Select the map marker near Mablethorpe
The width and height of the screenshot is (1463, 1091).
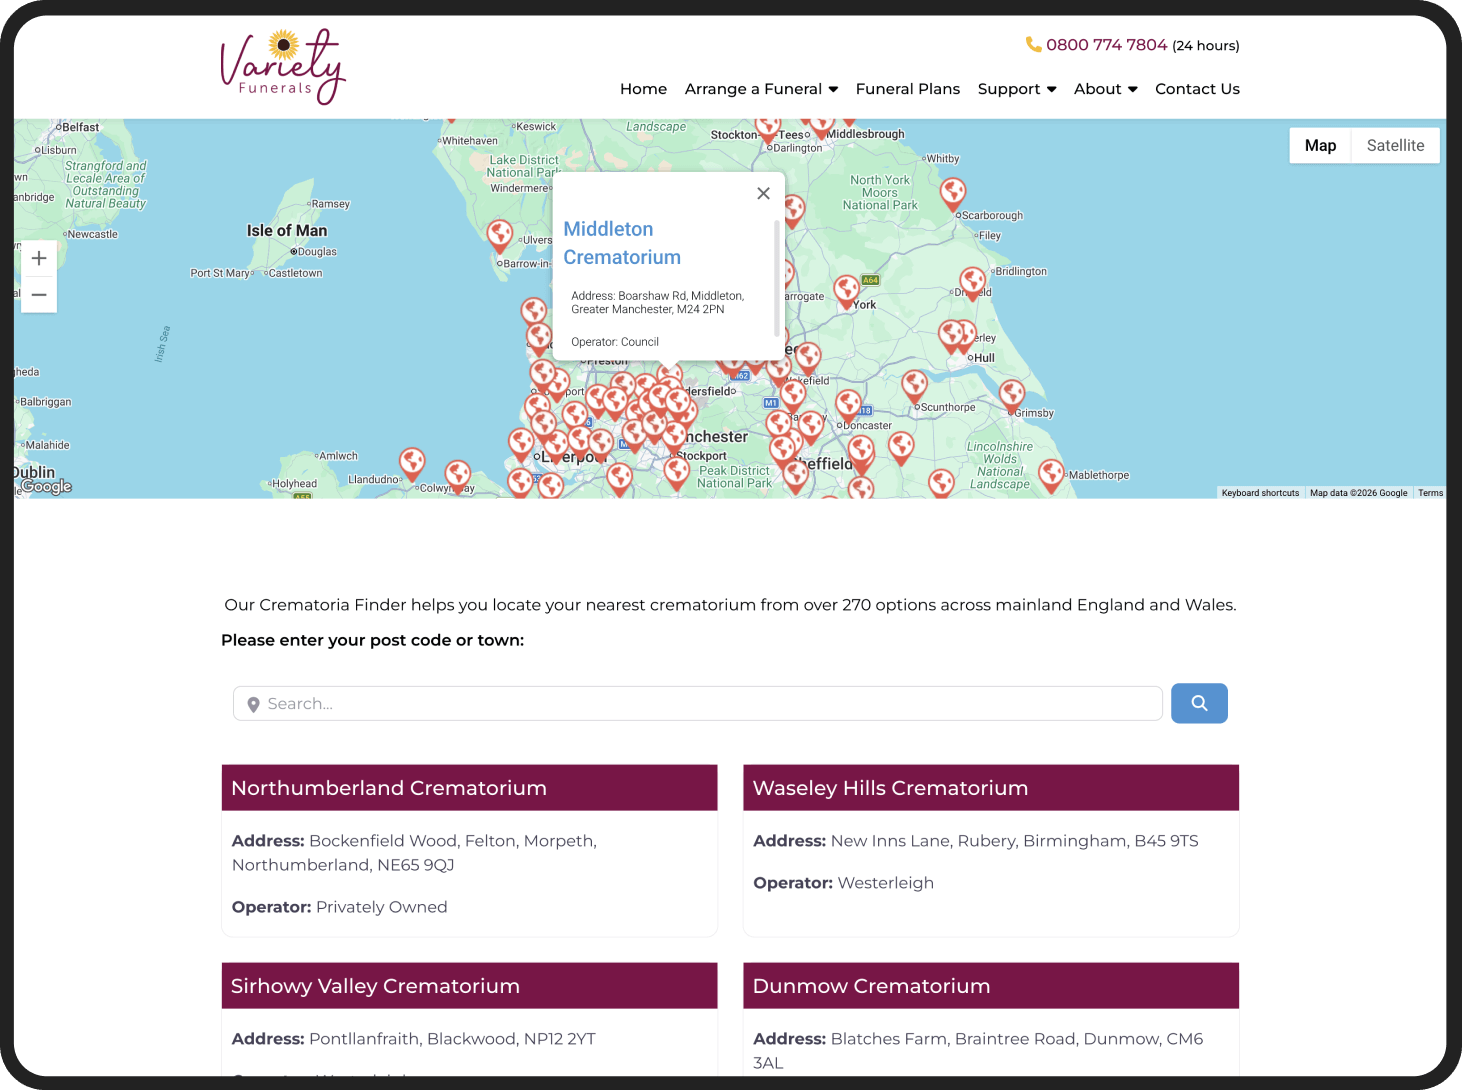1051,475
